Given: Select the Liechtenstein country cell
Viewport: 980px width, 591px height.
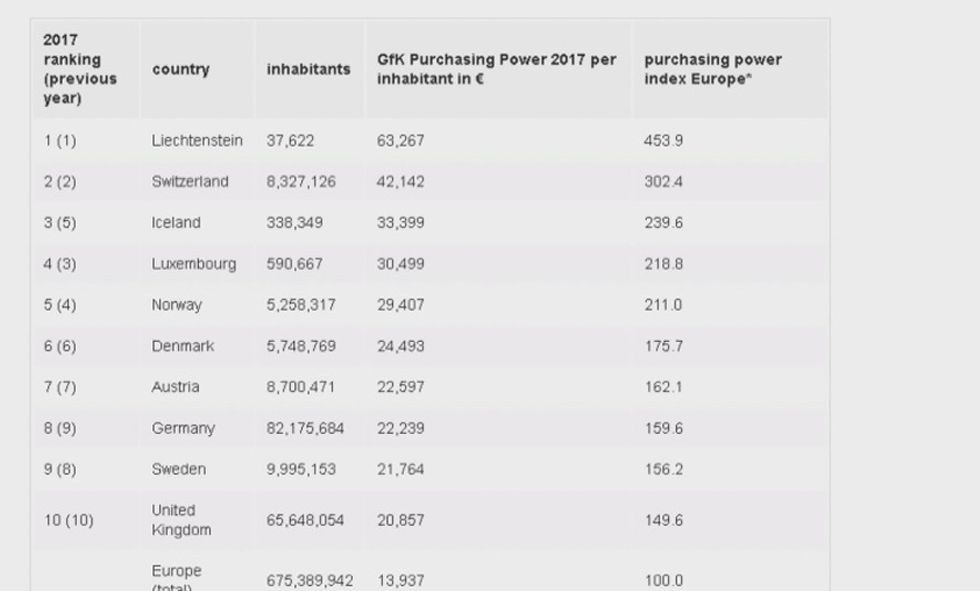Looking at the screenshot, I should tap(197, 141).
